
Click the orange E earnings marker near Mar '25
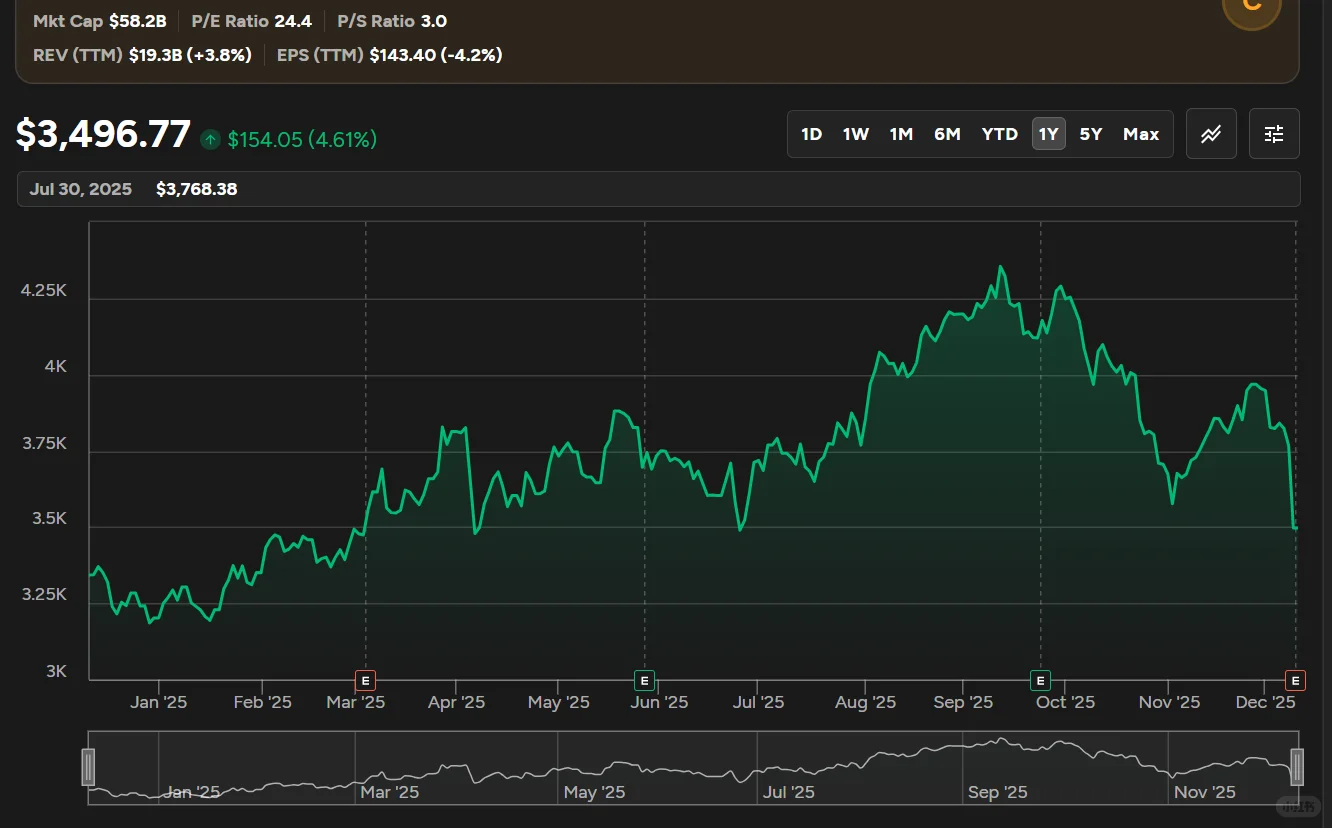[x=365, y=680]
